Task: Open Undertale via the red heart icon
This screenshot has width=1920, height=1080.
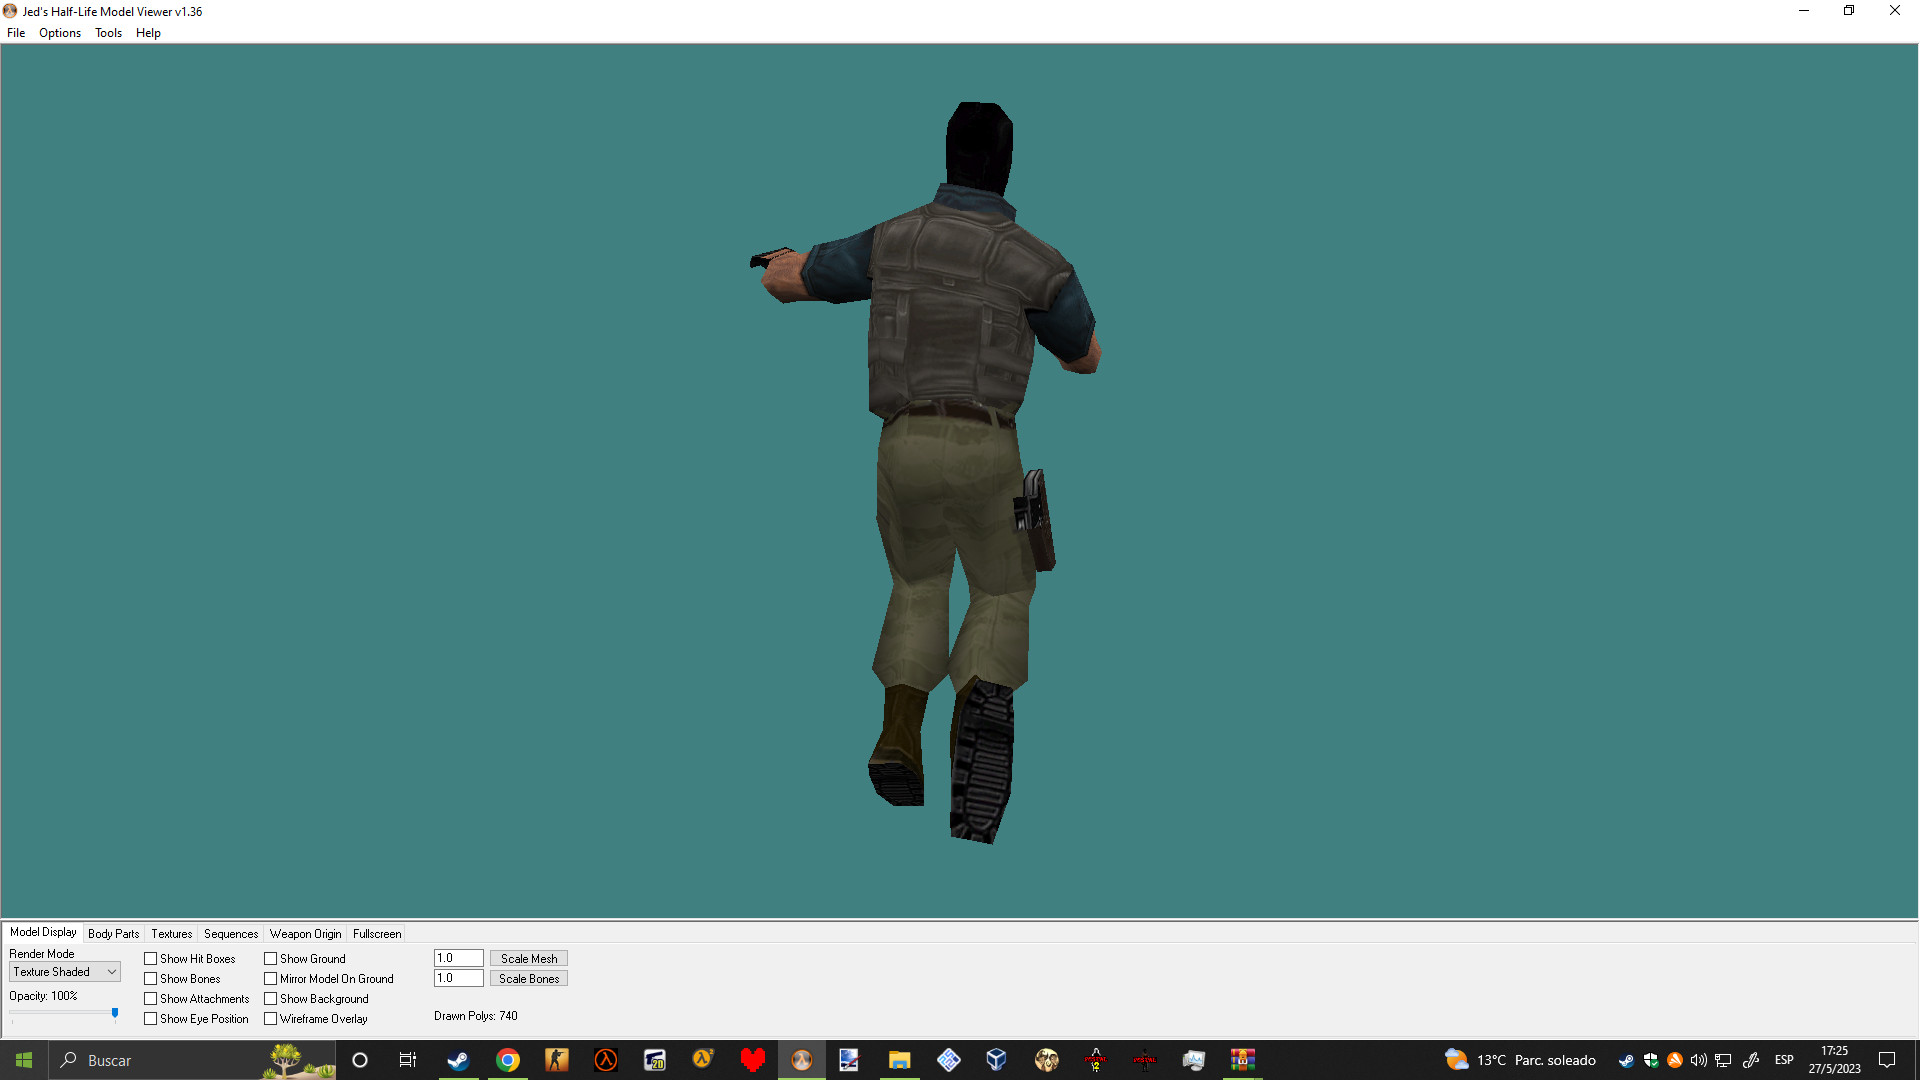Action: pyautogui.click(x=753, y=1060)
